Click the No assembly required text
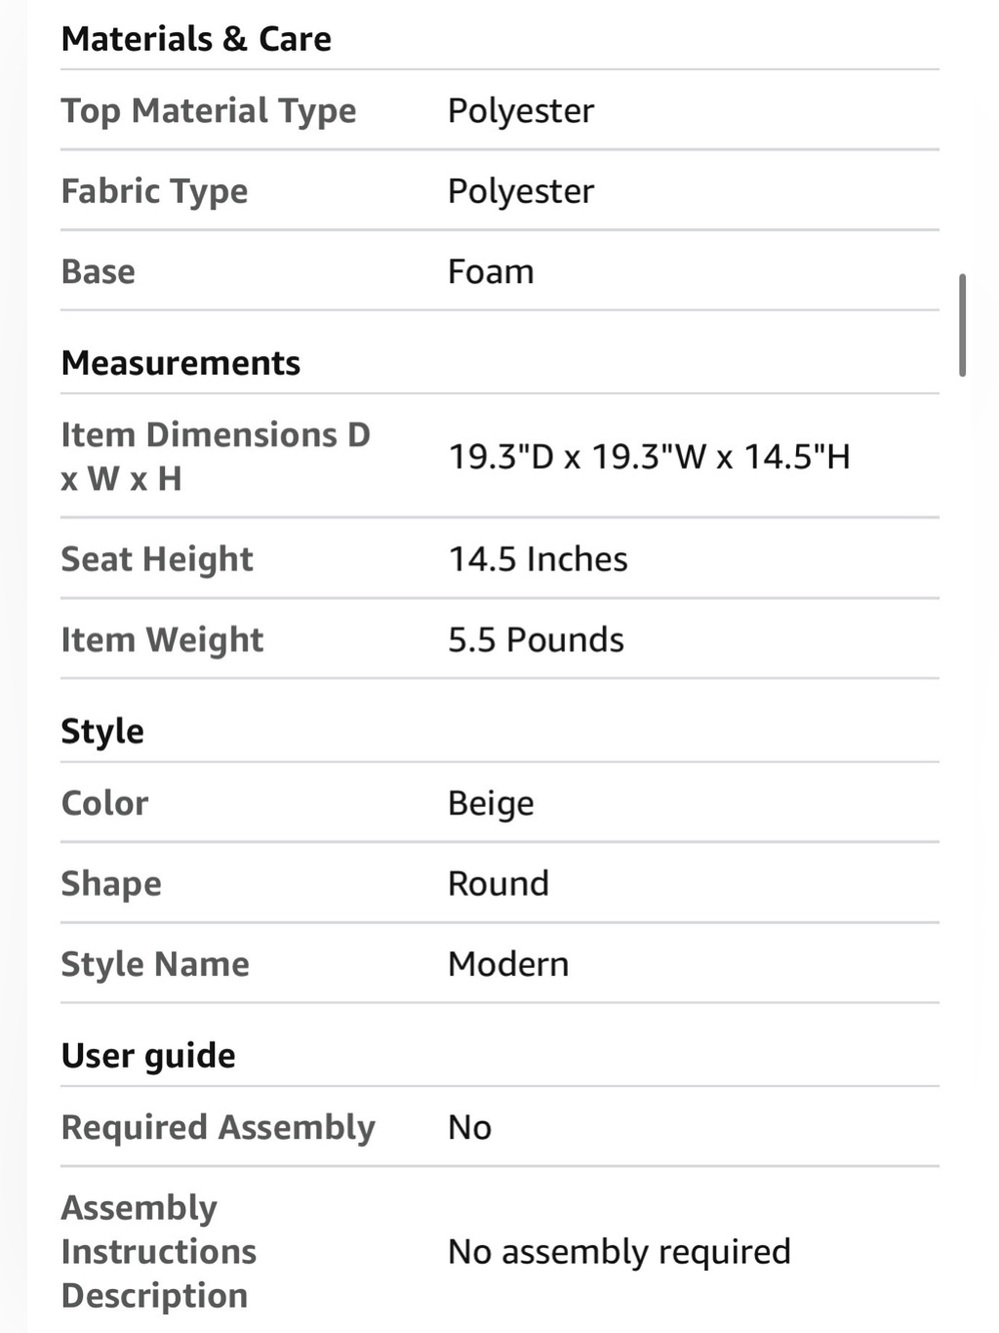This screenshot has height=1333, width=999. pos(619,1251)
